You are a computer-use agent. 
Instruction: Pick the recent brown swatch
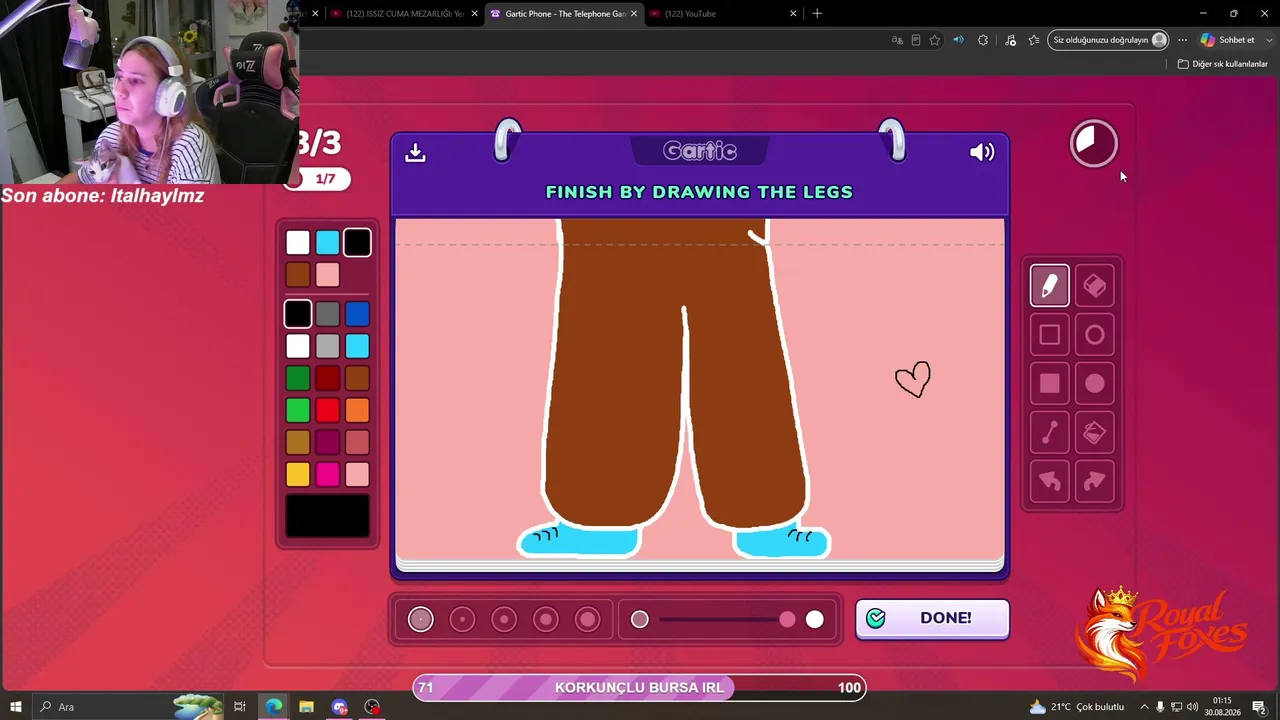click(298, 274)
